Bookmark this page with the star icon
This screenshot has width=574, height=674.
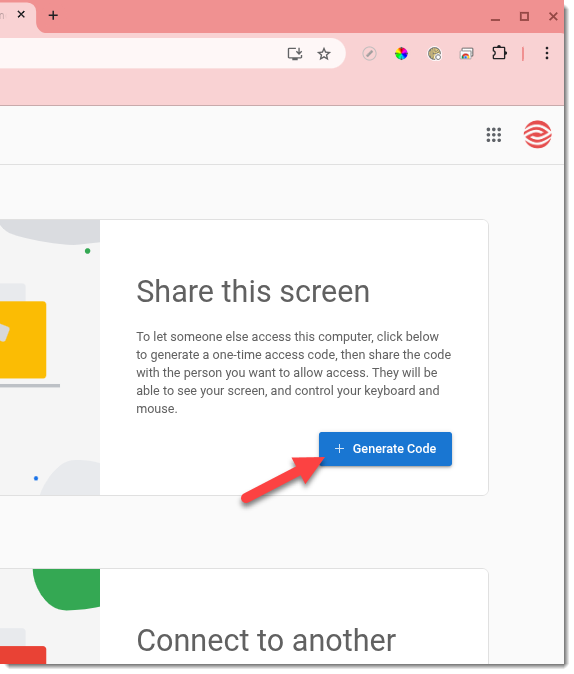[x=324, y=54]
